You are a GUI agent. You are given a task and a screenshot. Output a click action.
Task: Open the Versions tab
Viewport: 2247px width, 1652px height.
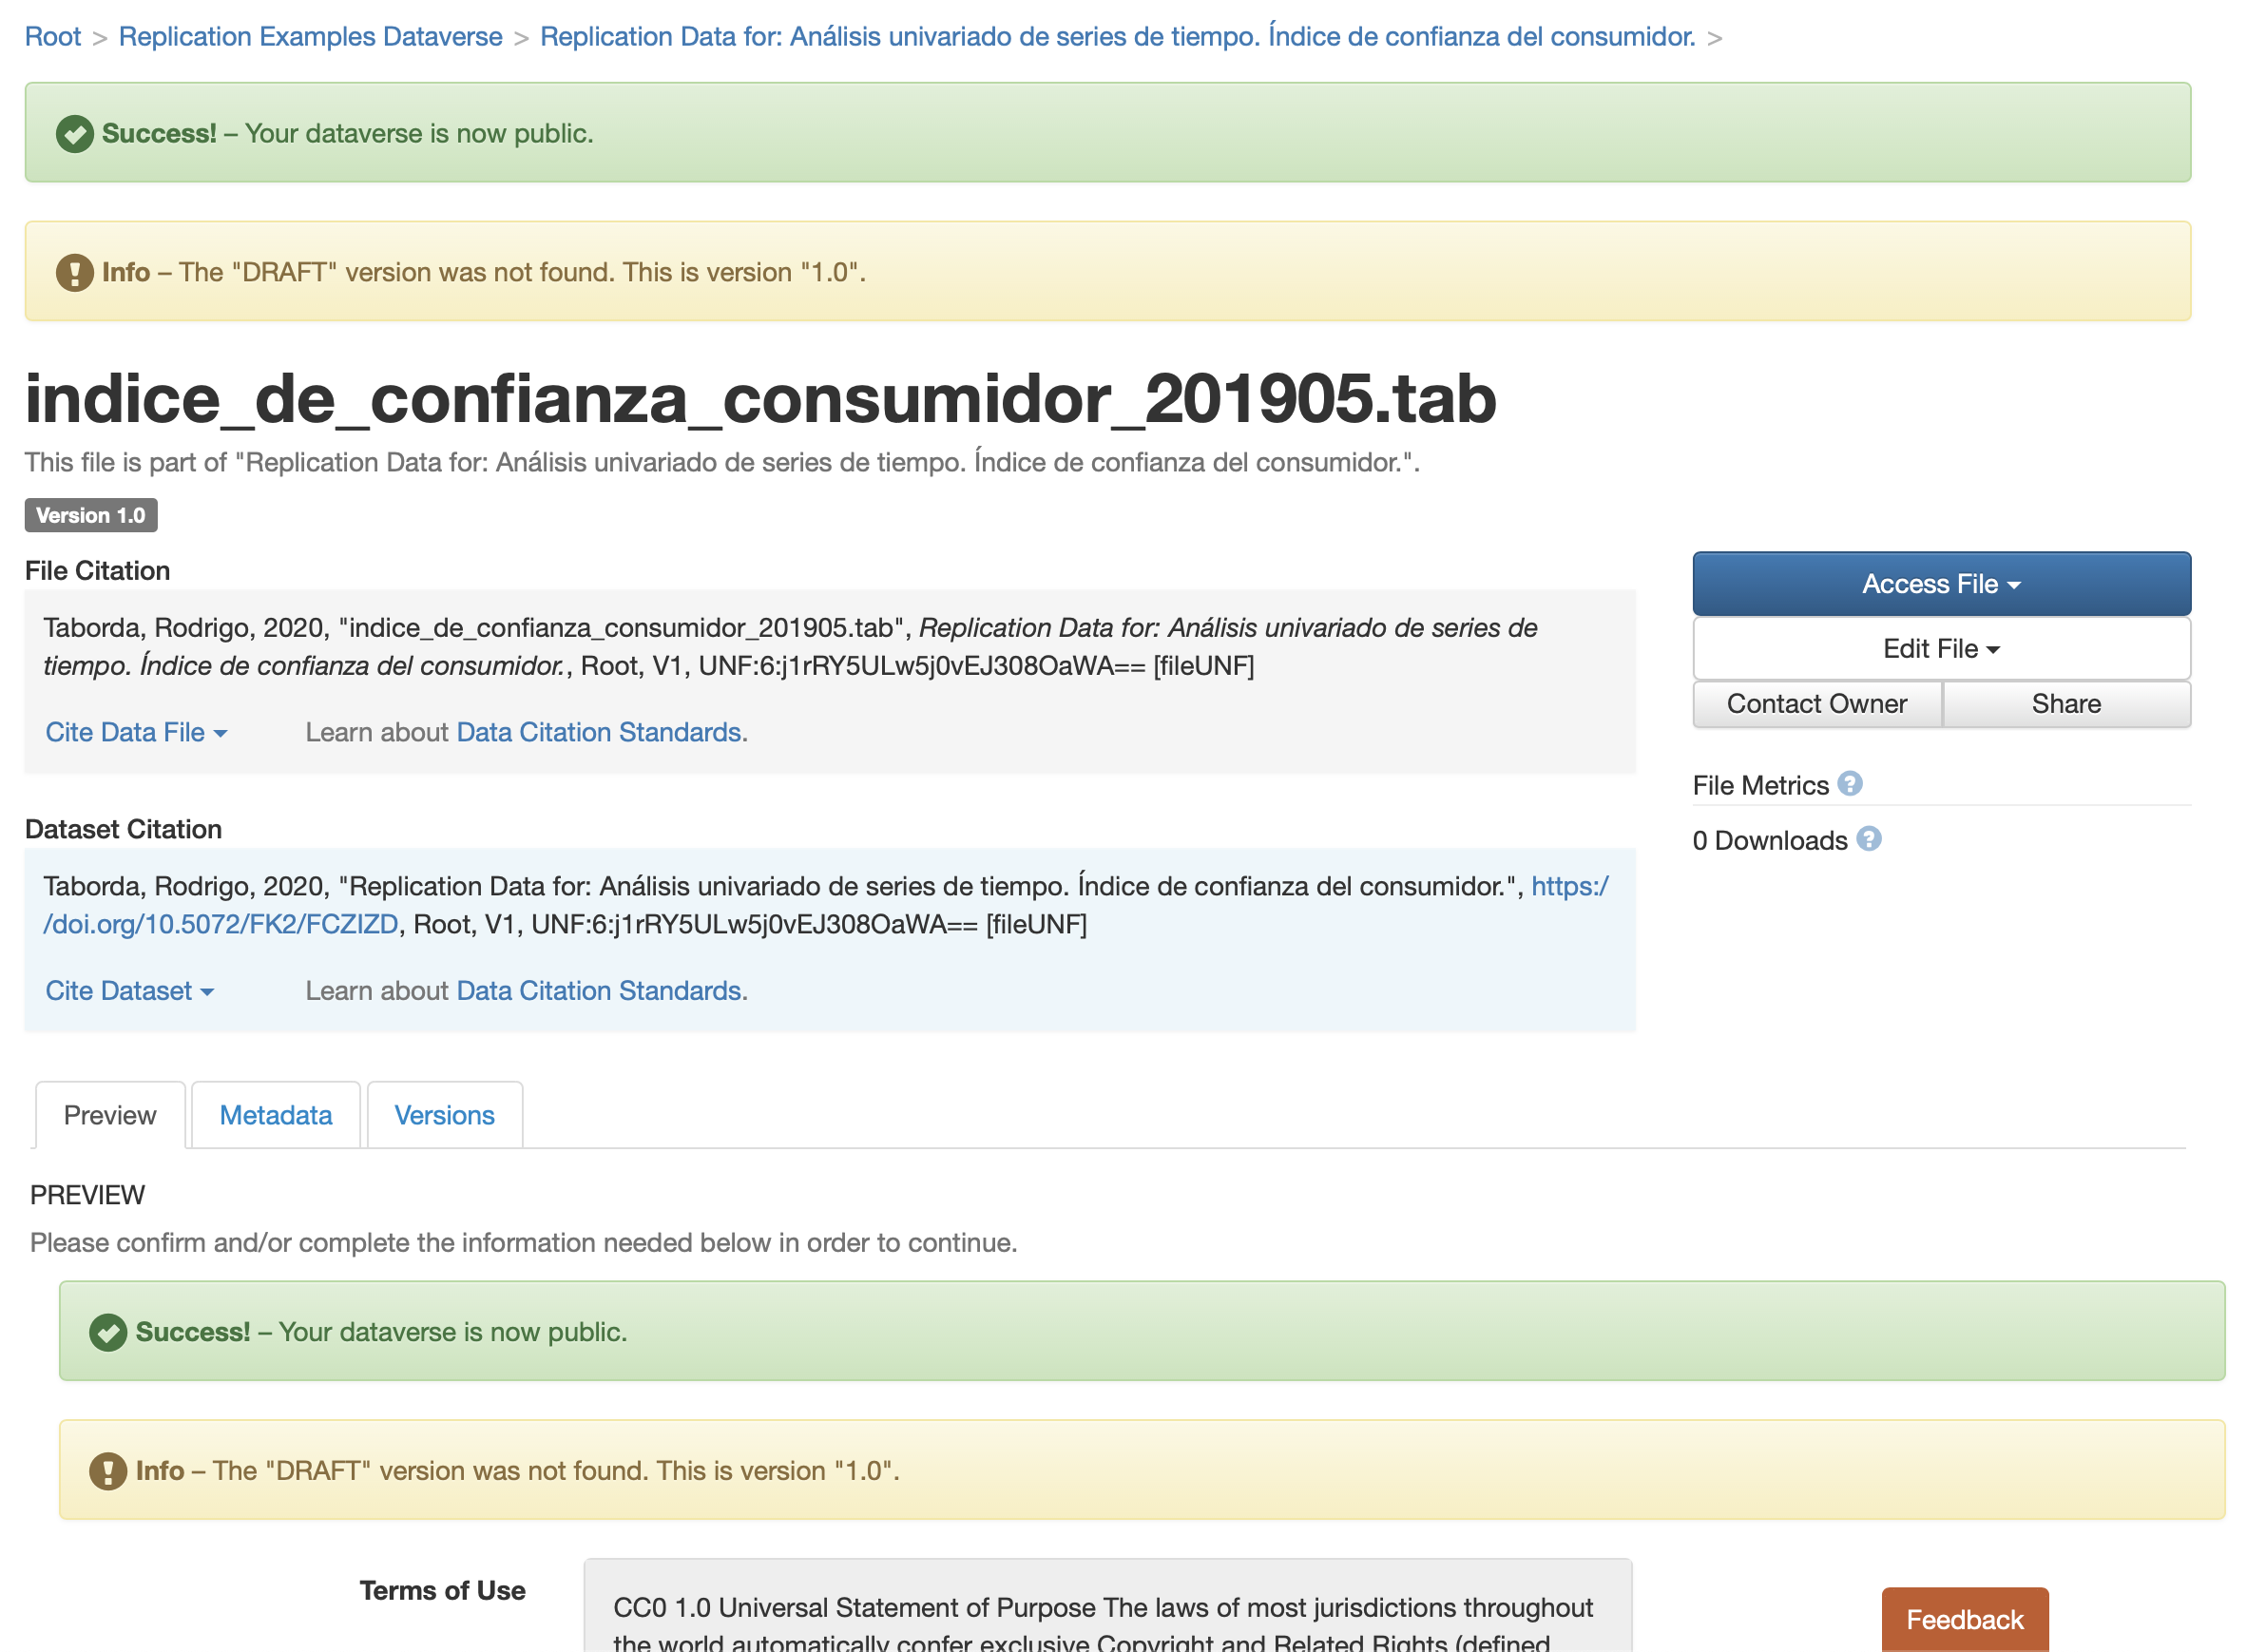click(x=444, y=1114)
